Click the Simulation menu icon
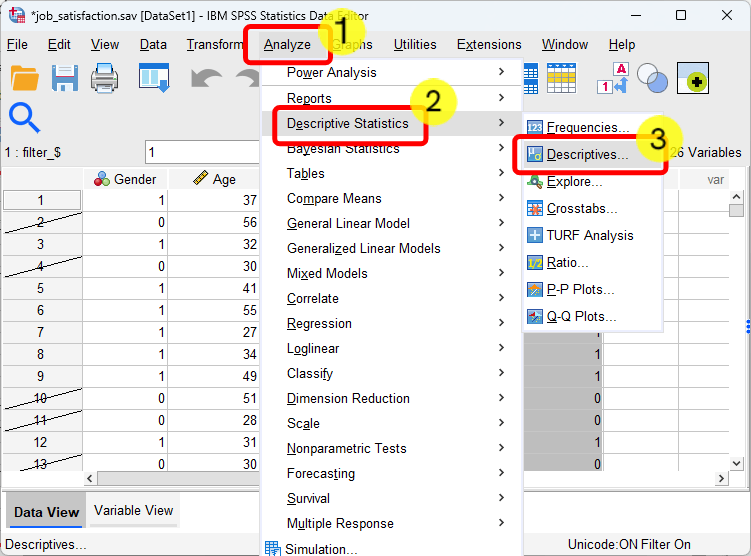The height and width of the screenshot is (556, 751). coord(273,548)
